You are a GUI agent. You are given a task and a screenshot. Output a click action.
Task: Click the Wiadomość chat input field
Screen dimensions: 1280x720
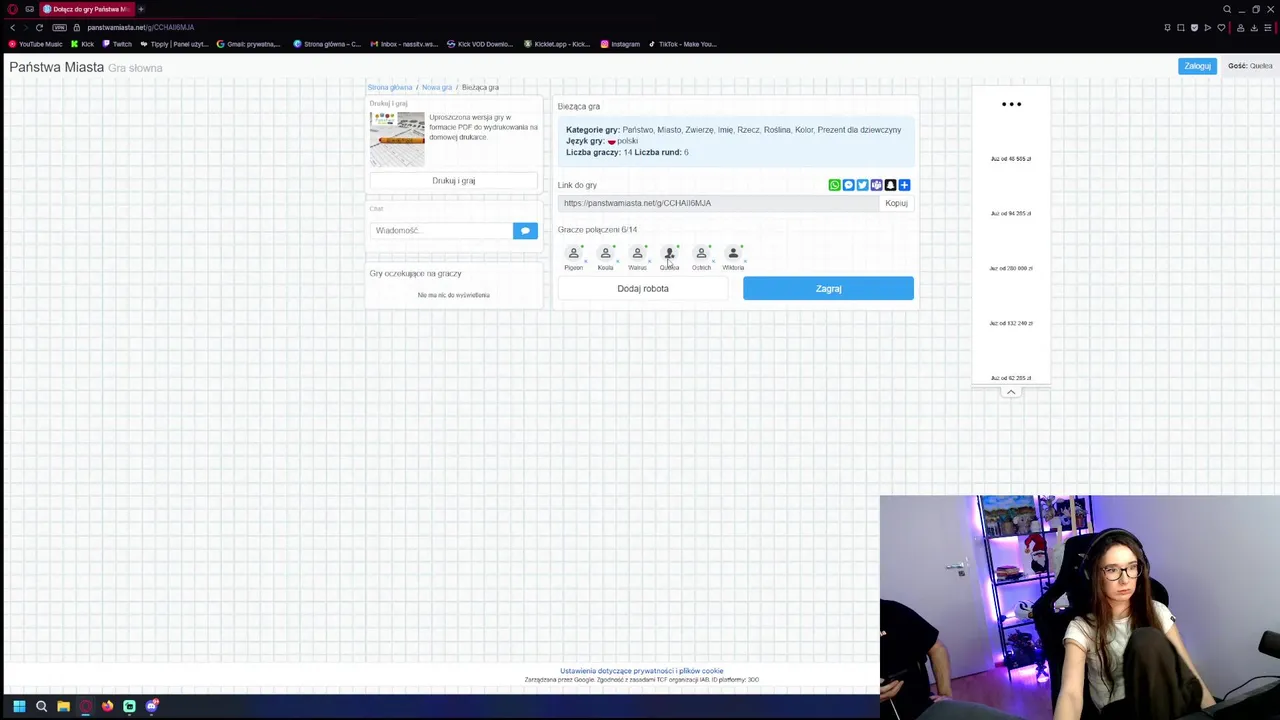pos(441,231)
